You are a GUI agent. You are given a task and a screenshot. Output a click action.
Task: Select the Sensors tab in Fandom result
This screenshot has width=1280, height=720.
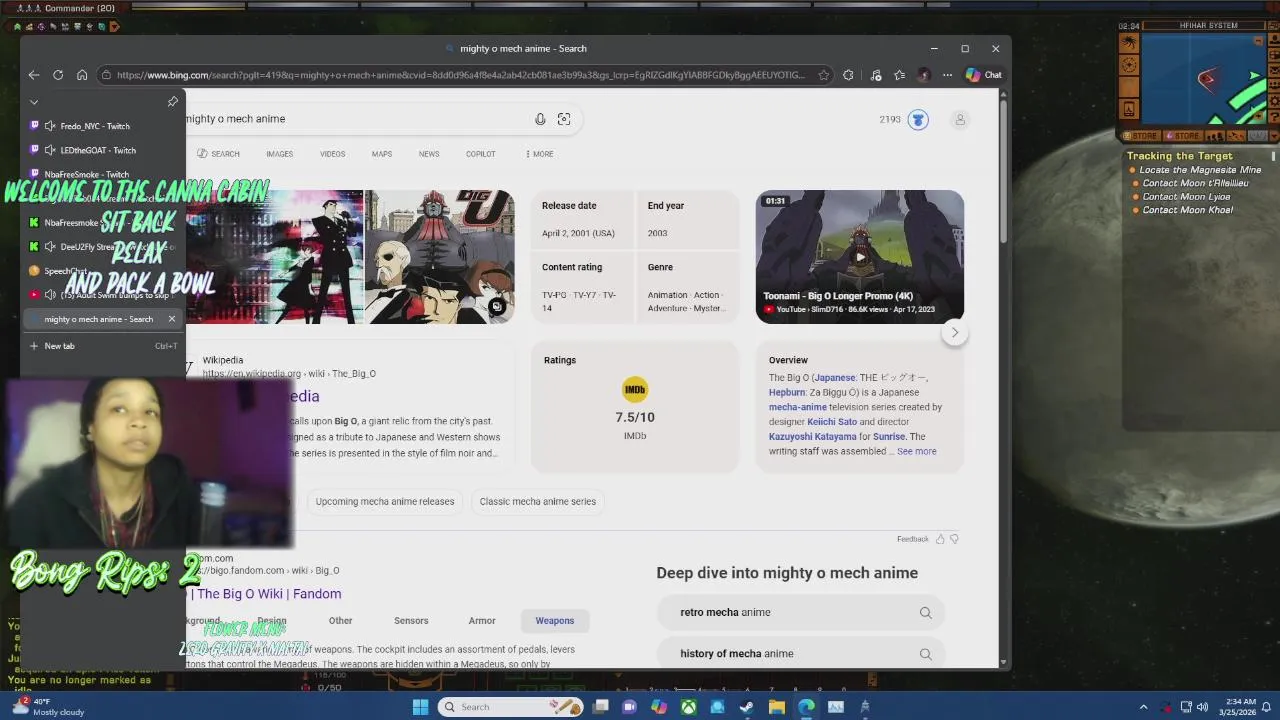coord(411,621)
